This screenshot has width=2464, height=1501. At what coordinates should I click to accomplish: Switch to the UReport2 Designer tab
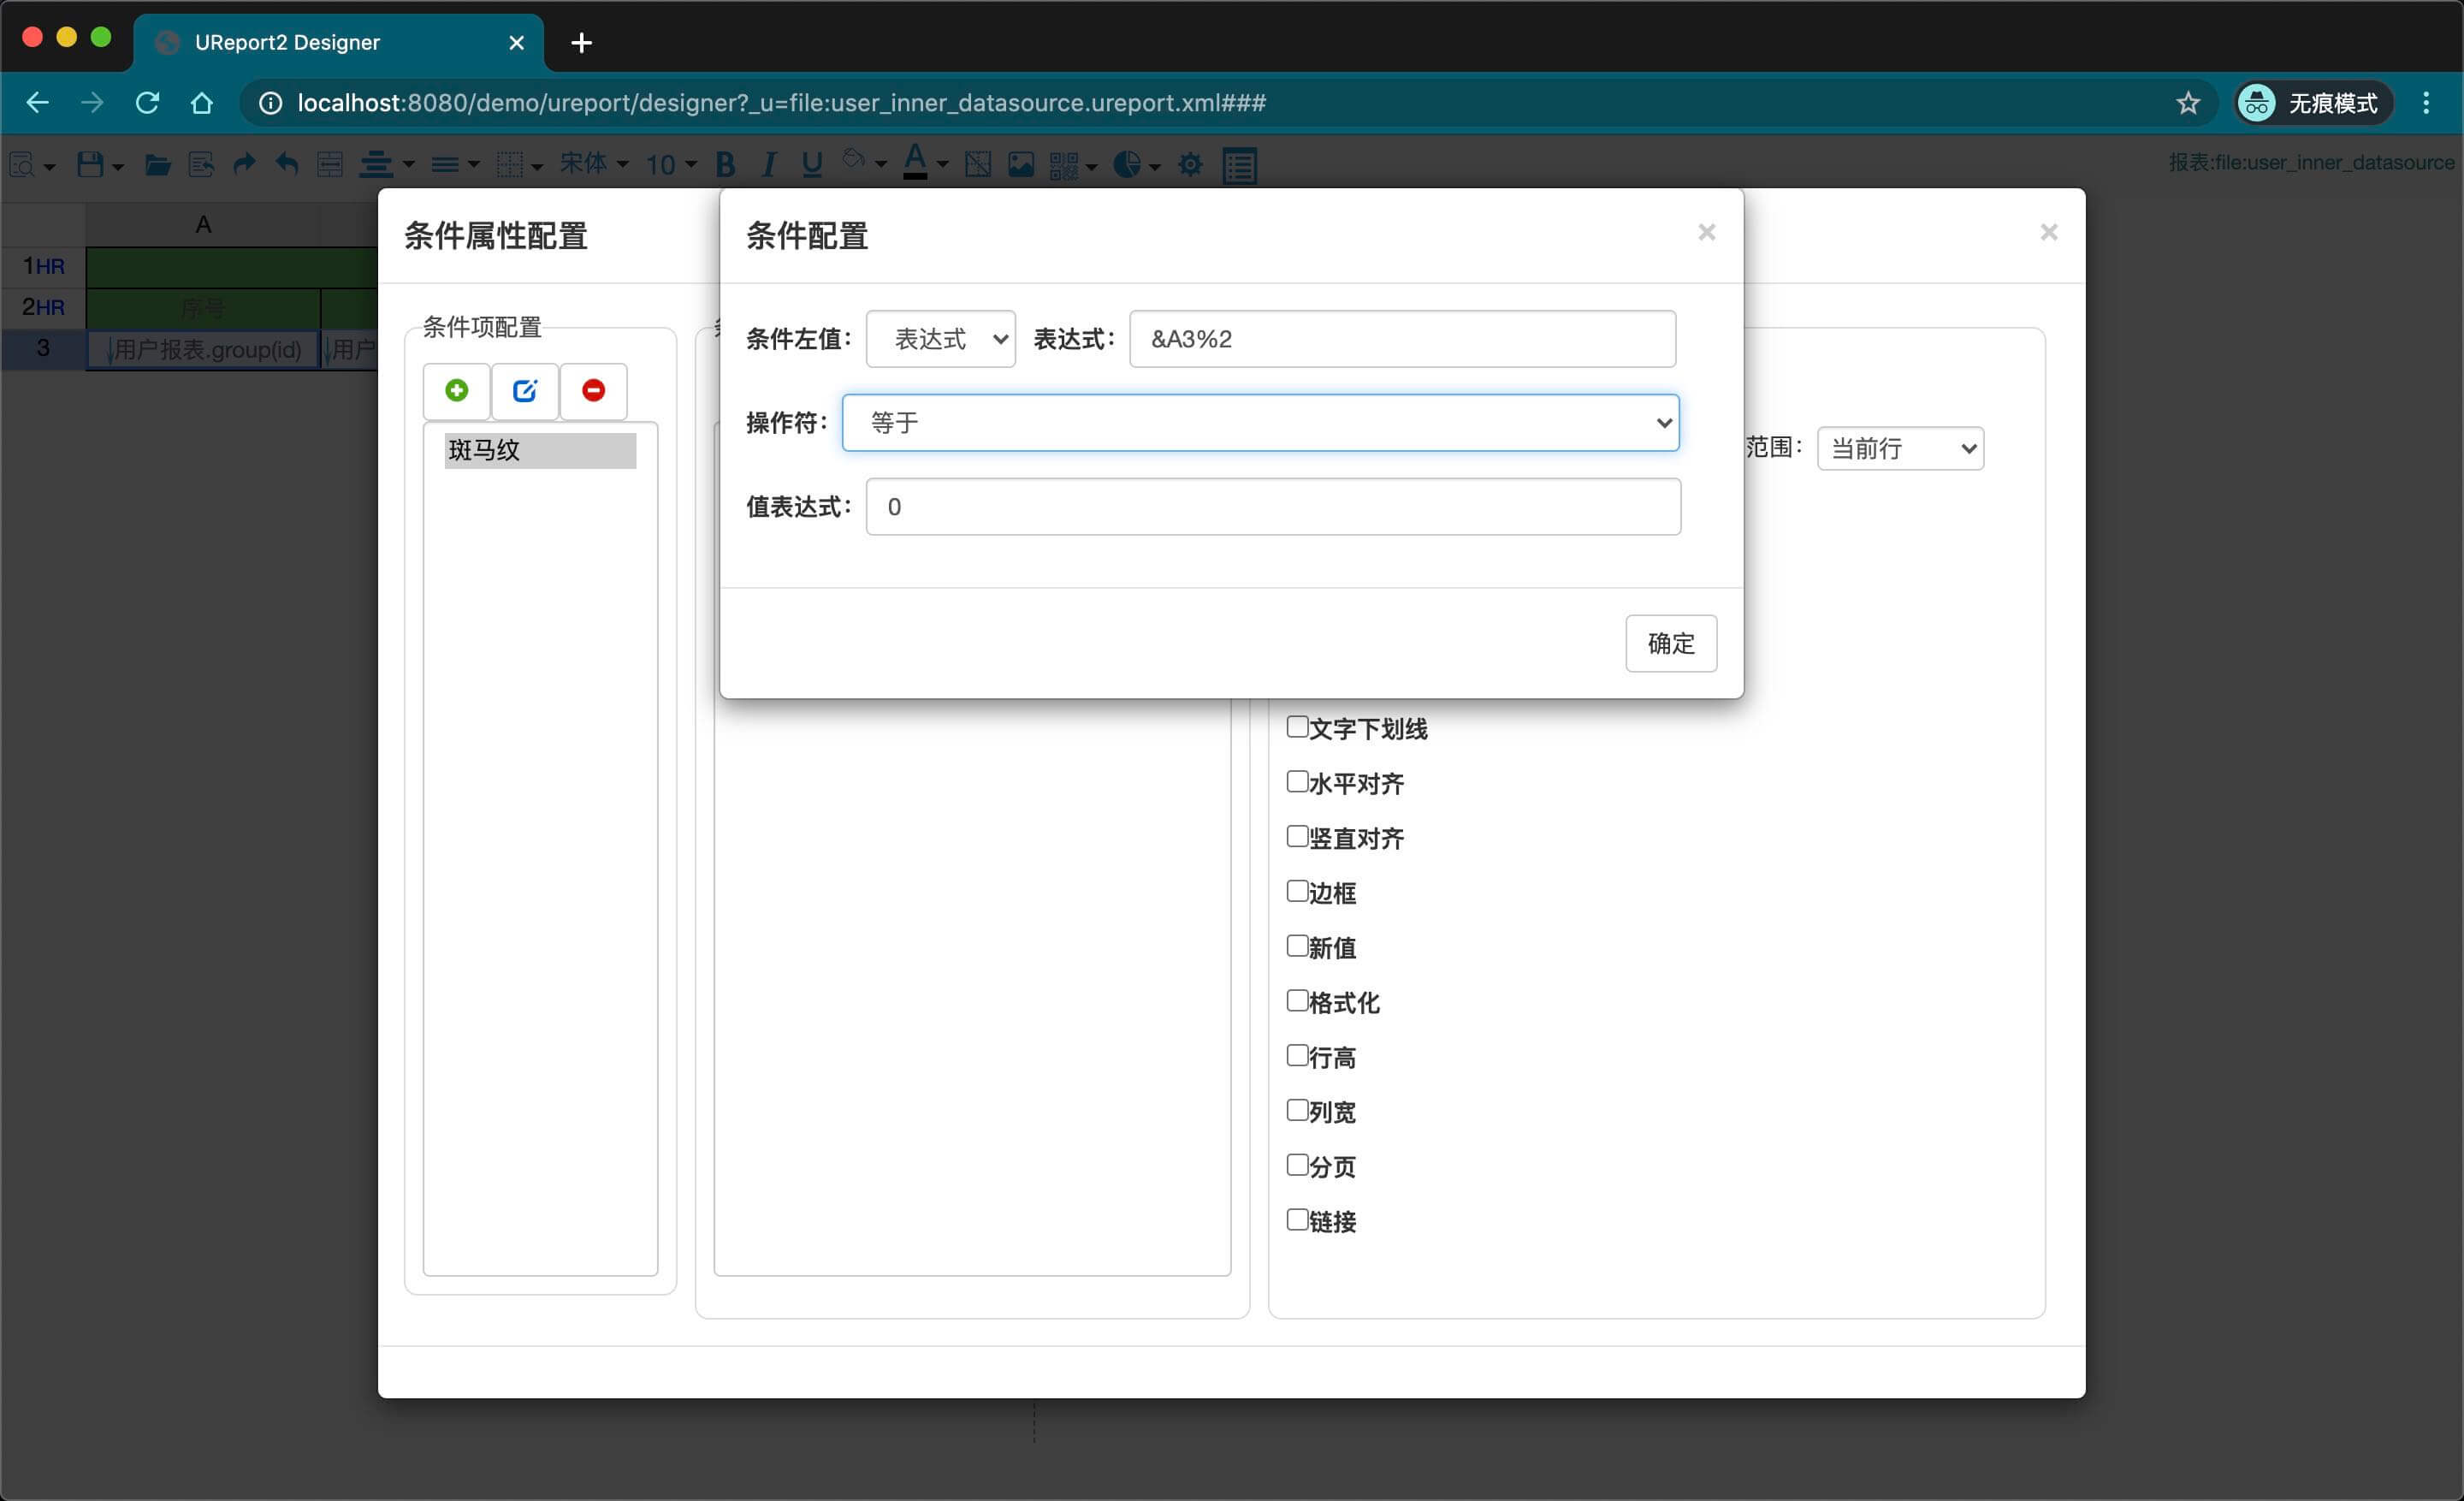(338, 43)
